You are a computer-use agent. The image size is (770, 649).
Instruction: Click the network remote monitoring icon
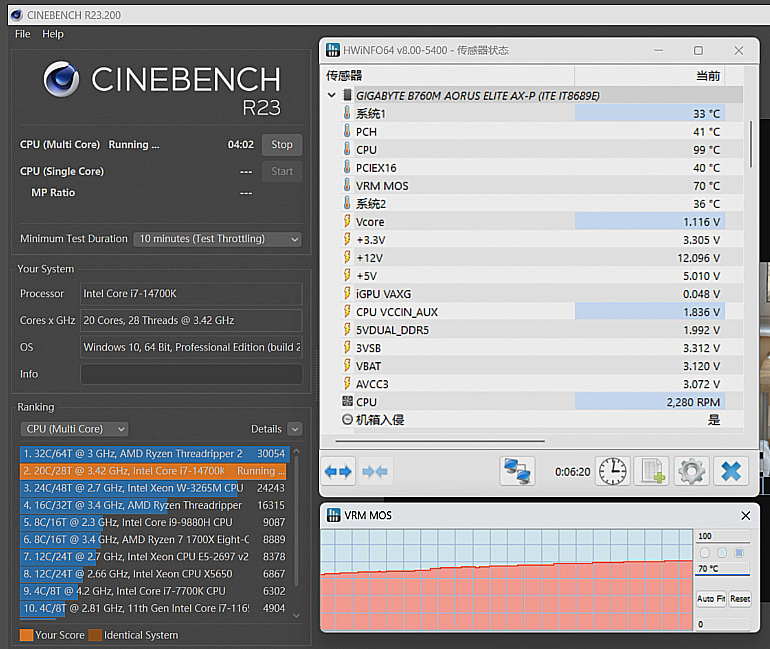(x=517, y=471)
